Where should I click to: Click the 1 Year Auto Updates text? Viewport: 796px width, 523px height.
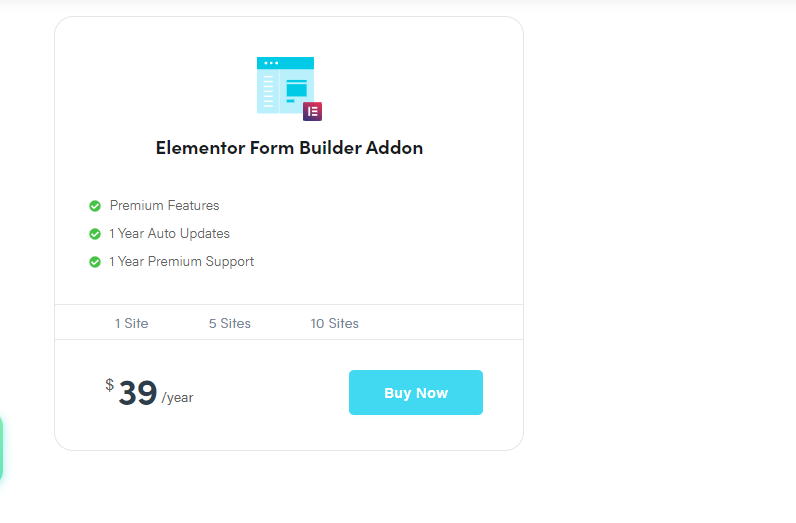click(x=170, y=234)
